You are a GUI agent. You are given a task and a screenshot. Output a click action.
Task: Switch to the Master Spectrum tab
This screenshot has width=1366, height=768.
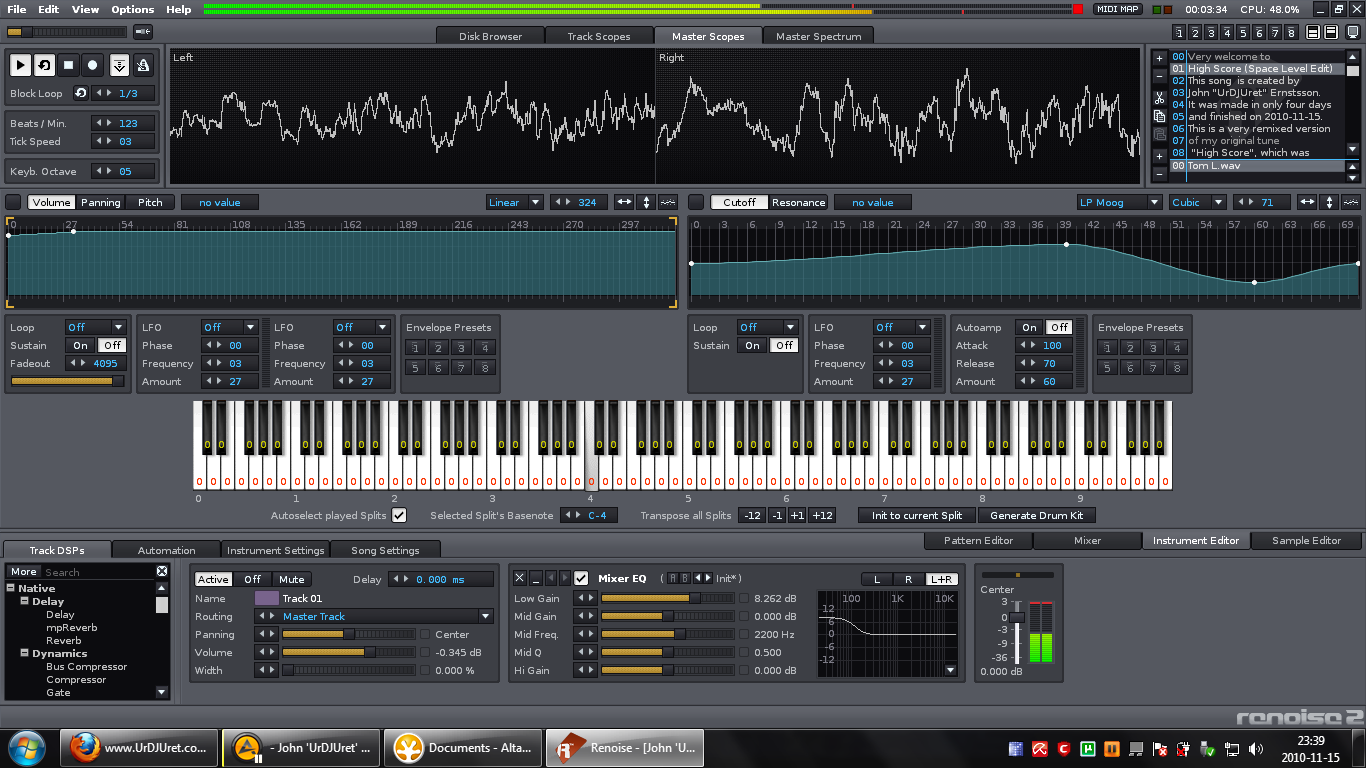(x=818, y=36)
